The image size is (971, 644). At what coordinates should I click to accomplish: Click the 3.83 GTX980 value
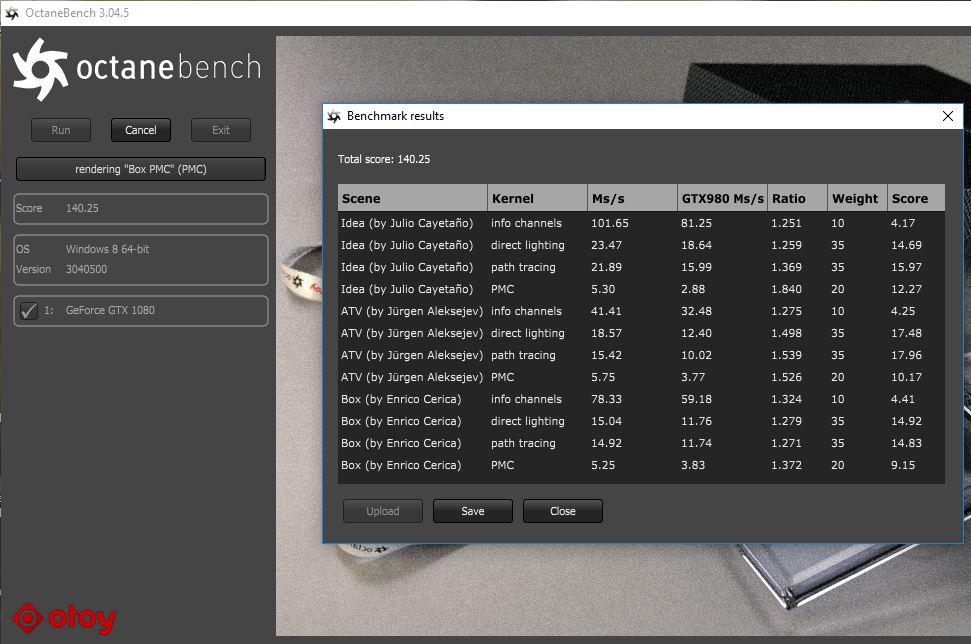tap(692, 465)
